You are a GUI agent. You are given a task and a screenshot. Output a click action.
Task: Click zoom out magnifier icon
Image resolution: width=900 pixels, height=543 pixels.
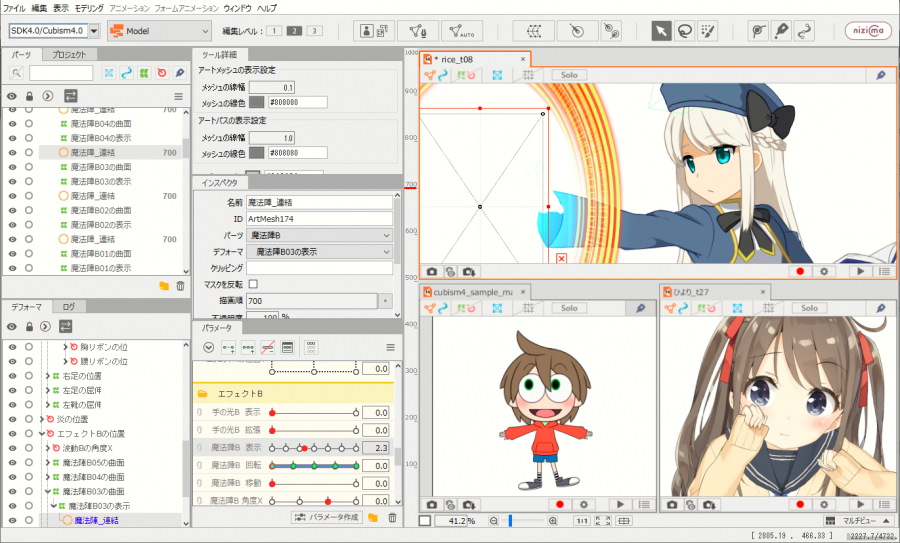494,521
